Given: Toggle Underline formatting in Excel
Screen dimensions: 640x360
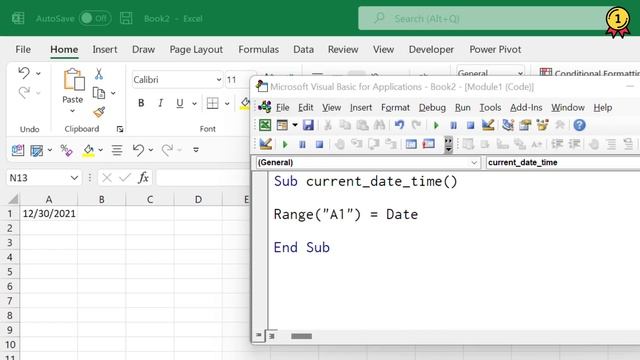Looking at the screenshot, I should pos(180,103).
